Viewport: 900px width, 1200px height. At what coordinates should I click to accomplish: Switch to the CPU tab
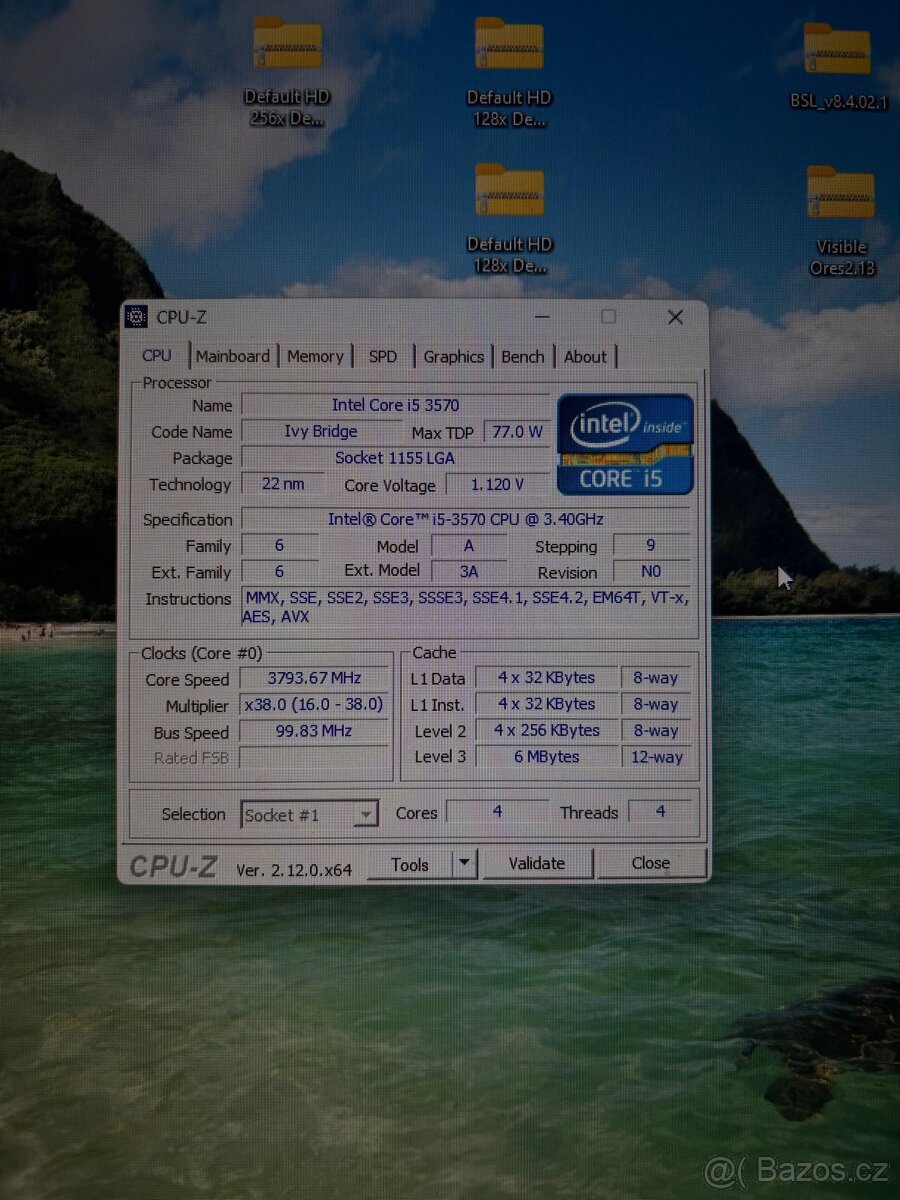[157, 356]
